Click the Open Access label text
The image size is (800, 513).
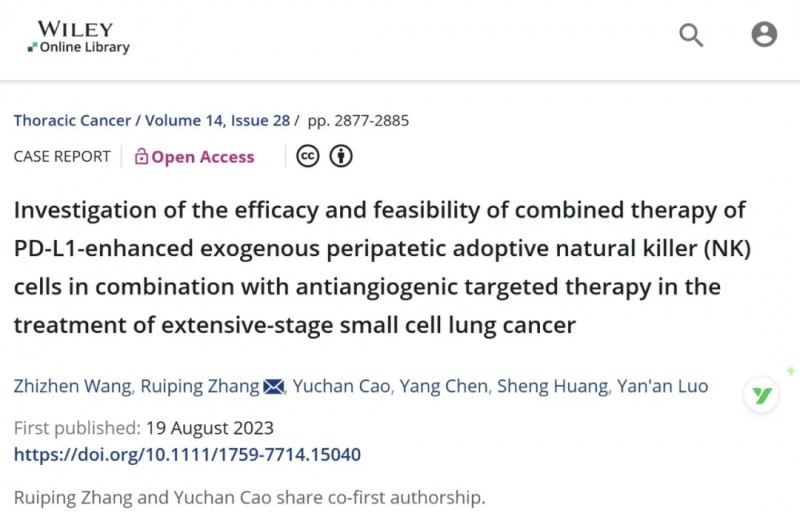point(203,157)
